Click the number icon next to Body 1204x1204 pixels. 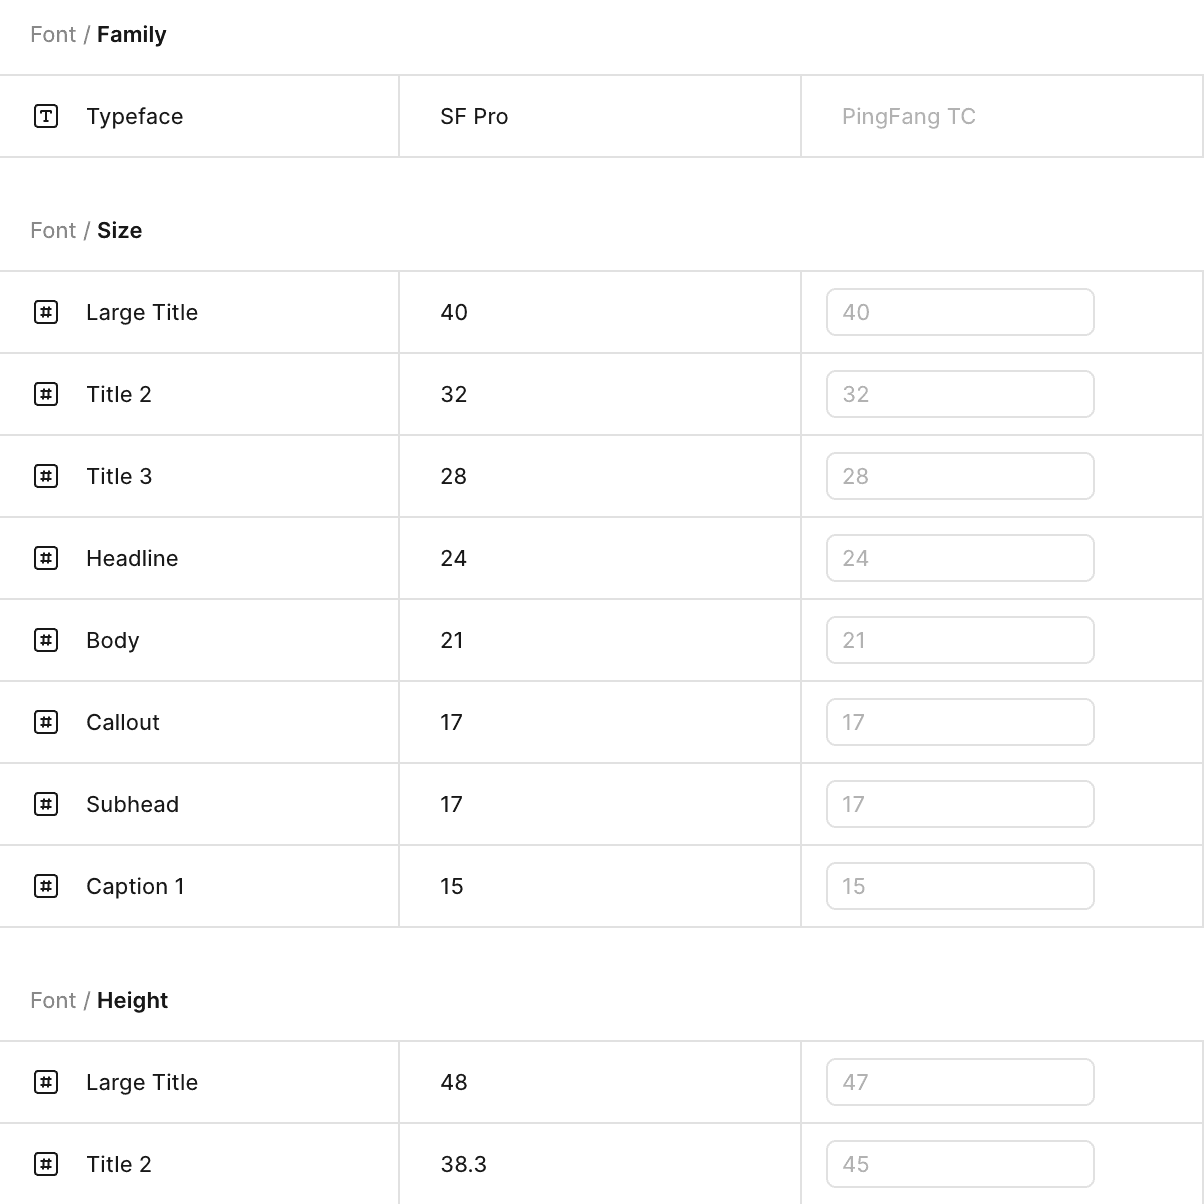click(46, 640)
